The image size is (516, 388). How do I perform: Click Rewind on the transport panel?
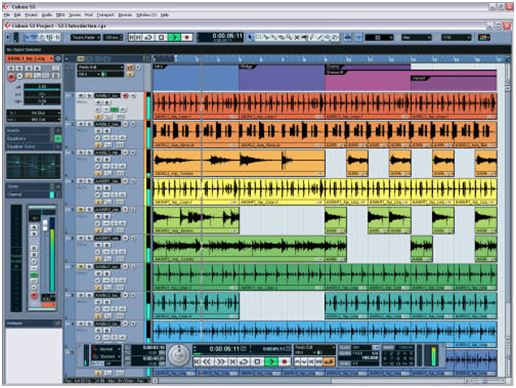[207, 361]
